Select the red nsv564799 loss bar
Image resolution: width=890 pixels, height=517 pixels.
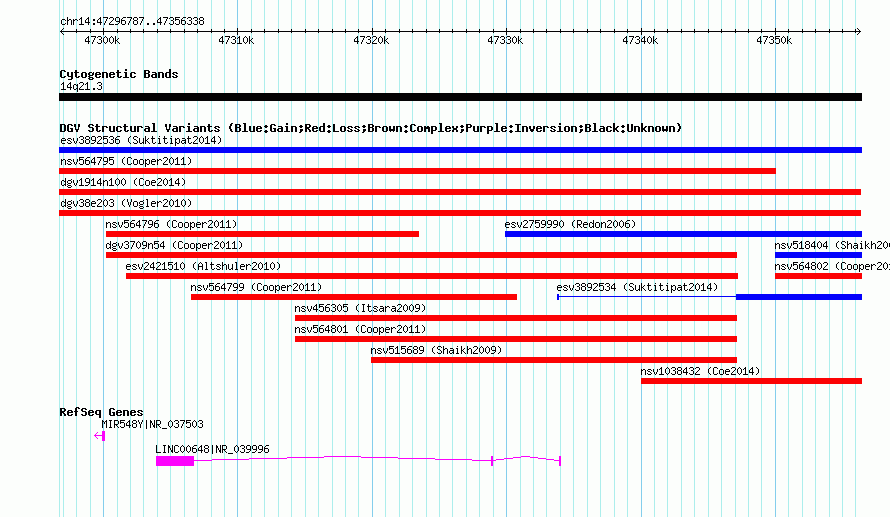point(354,297)
